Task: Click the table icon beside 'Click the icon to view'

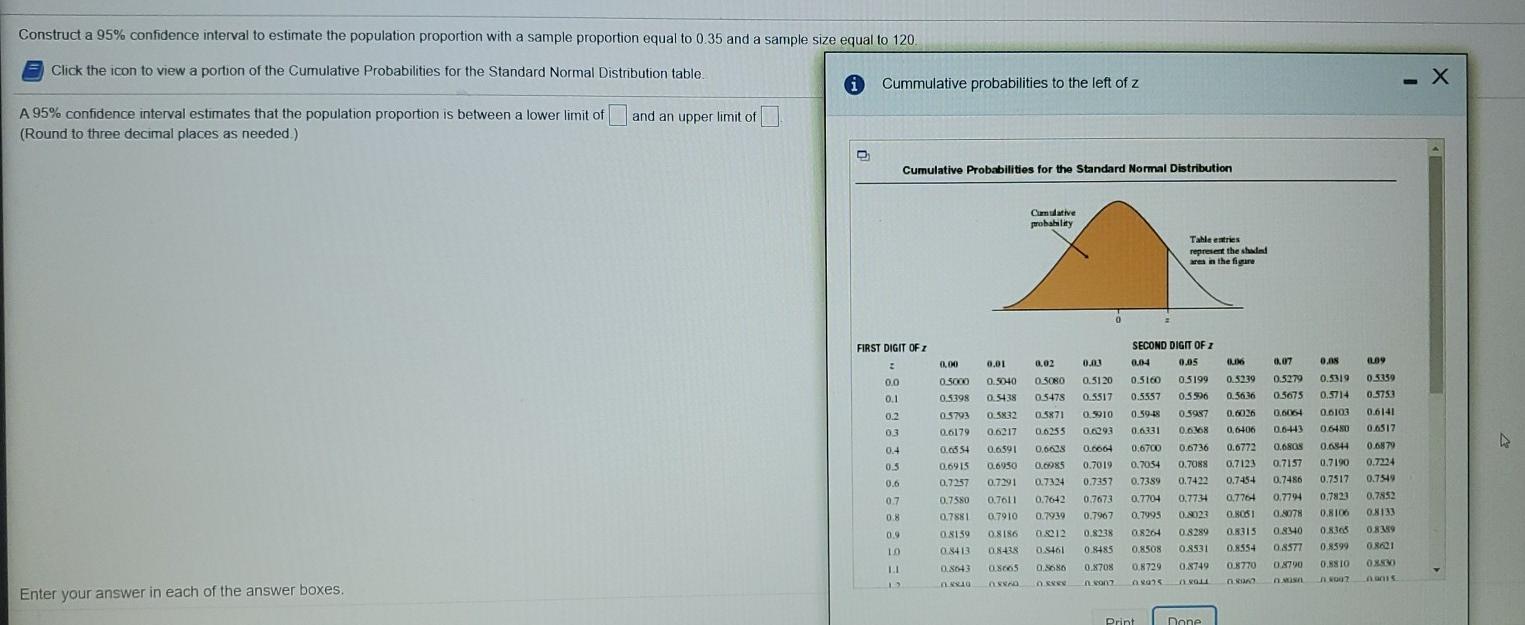Action: point(32,72)
